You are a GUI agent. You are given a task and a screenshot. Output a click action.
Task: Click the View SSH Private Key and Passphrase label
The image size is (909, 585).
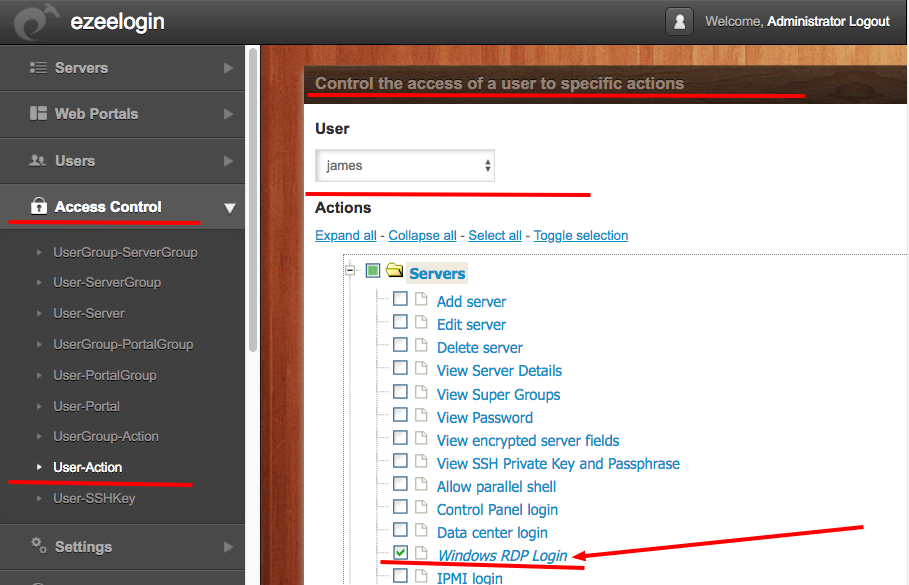coord(558,464)
